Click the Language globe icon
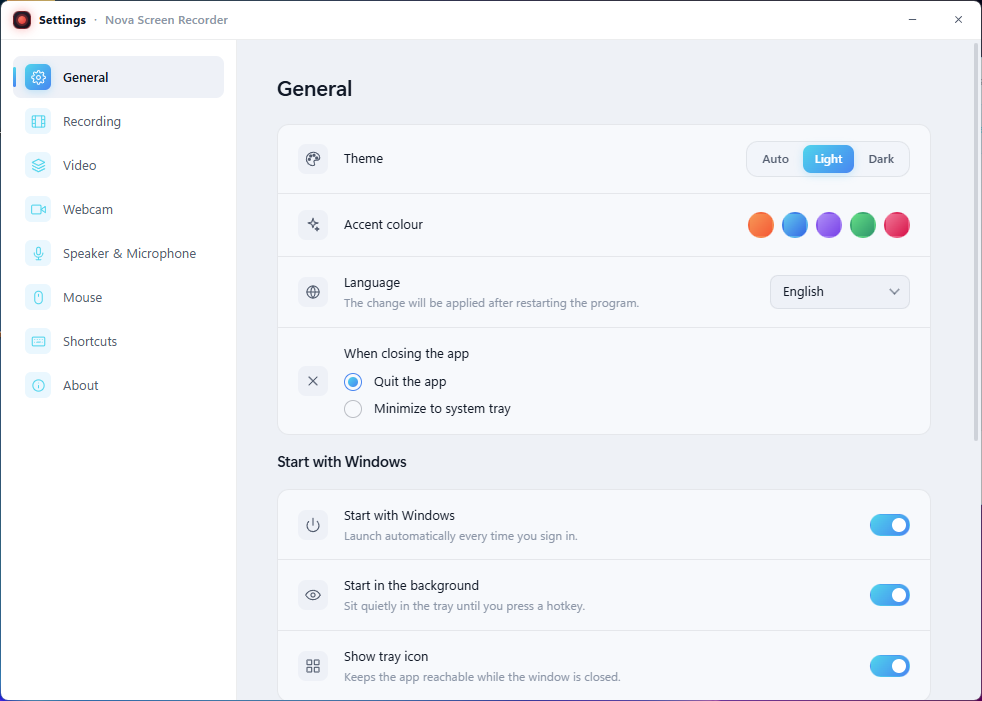Image resolution: width=982 pixels, height=701 pixels. [313, 292]
